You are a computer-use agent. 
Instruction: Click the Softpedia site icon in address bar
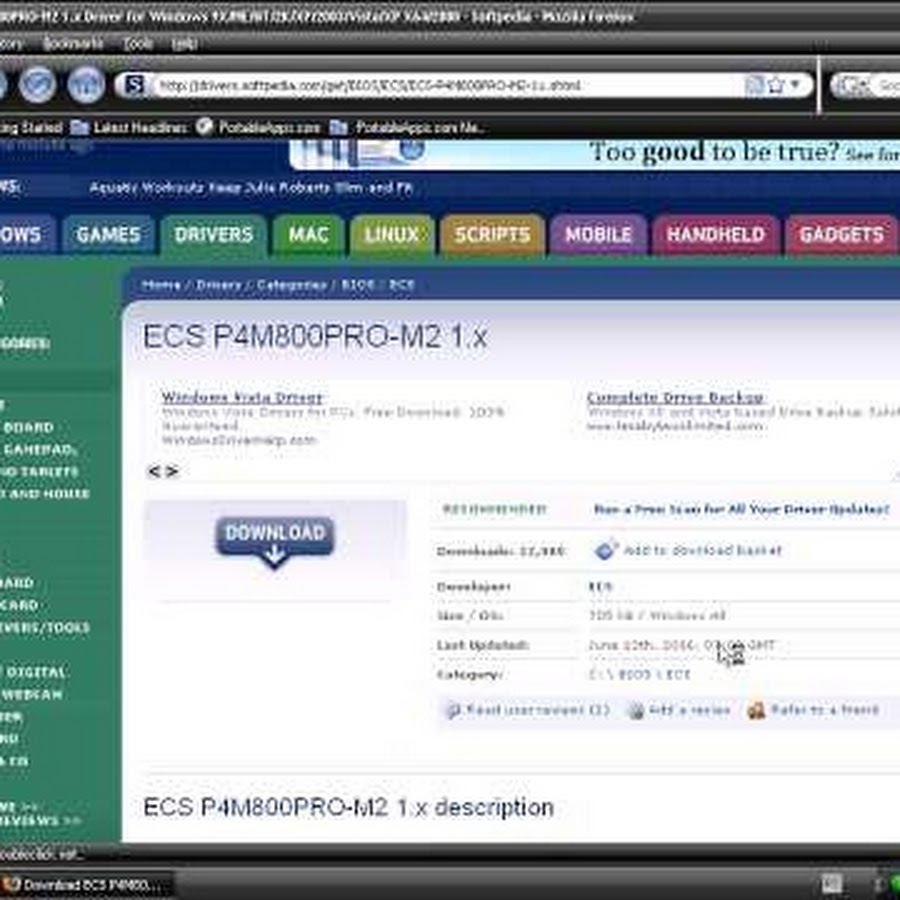click(x=133, y=85)
